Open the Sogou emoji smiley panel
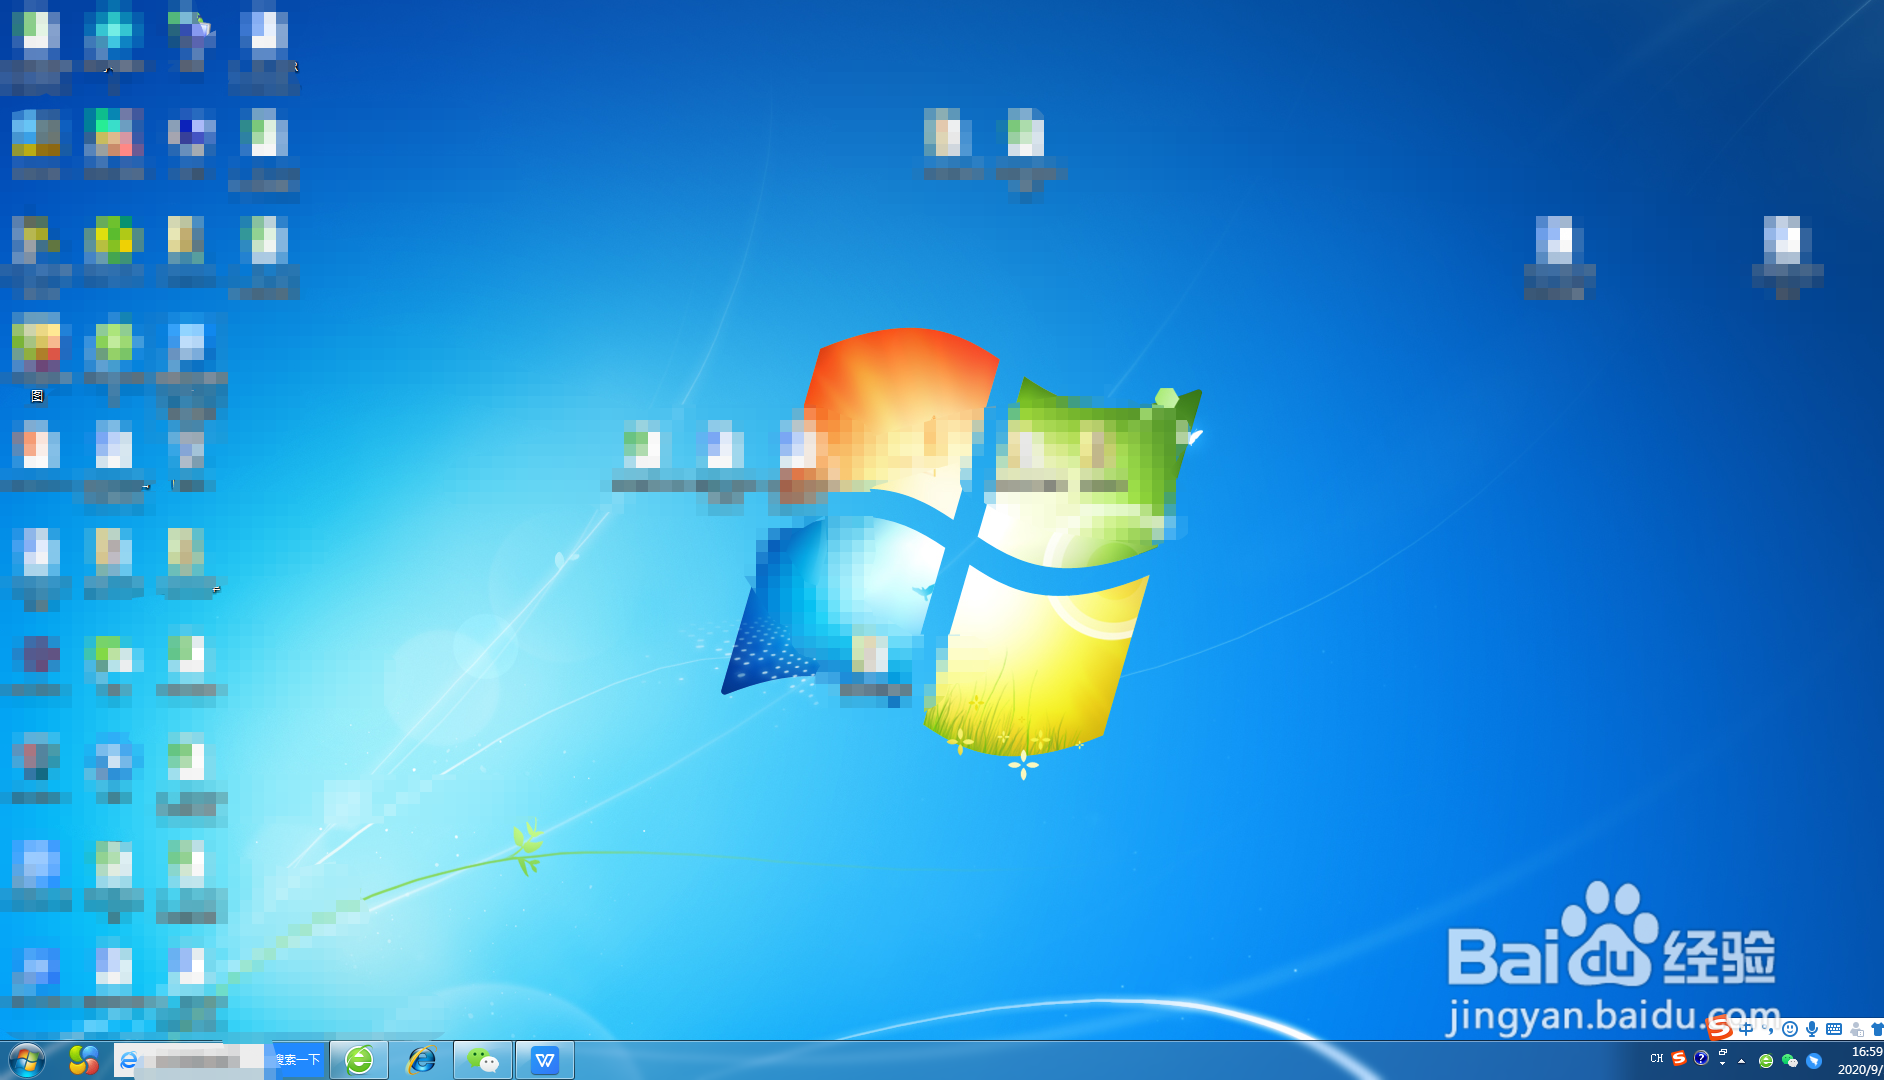Screen dimensions: 1884x1080 coord(1790,1029)
